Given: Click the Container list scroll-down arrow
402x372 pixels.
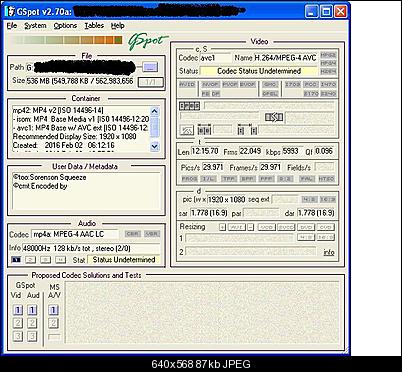Looking at the screenshot, I should click(x=155, y=146).
